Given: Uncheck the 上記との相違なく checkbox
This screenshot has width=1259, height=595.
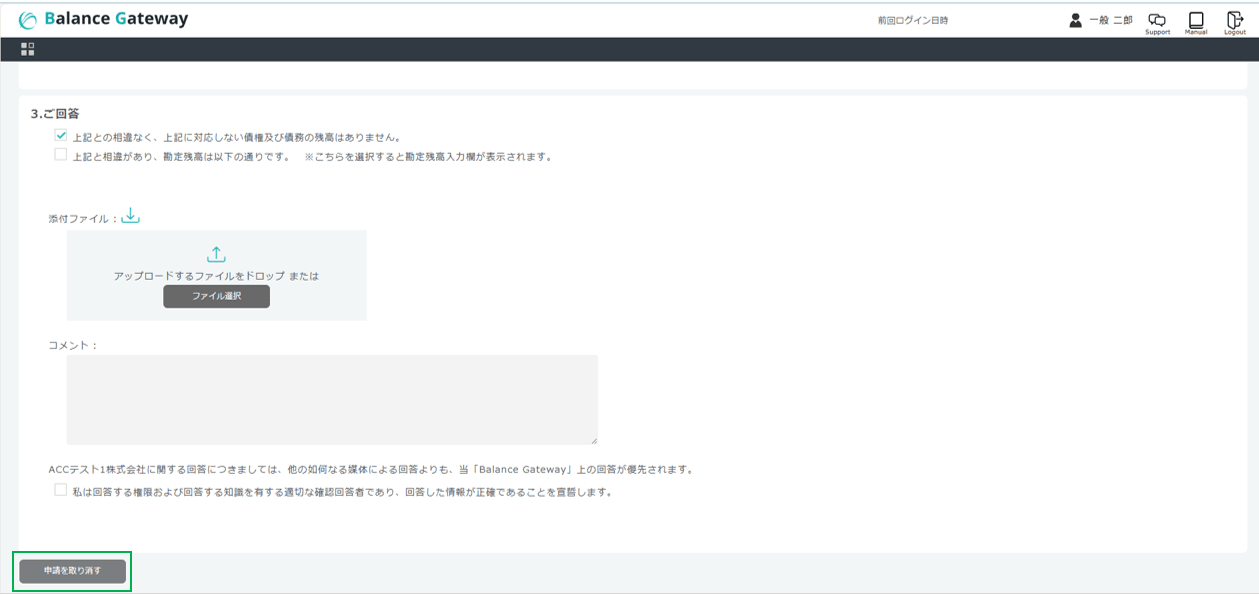Looking at the screenshot, I should point(61,135).
